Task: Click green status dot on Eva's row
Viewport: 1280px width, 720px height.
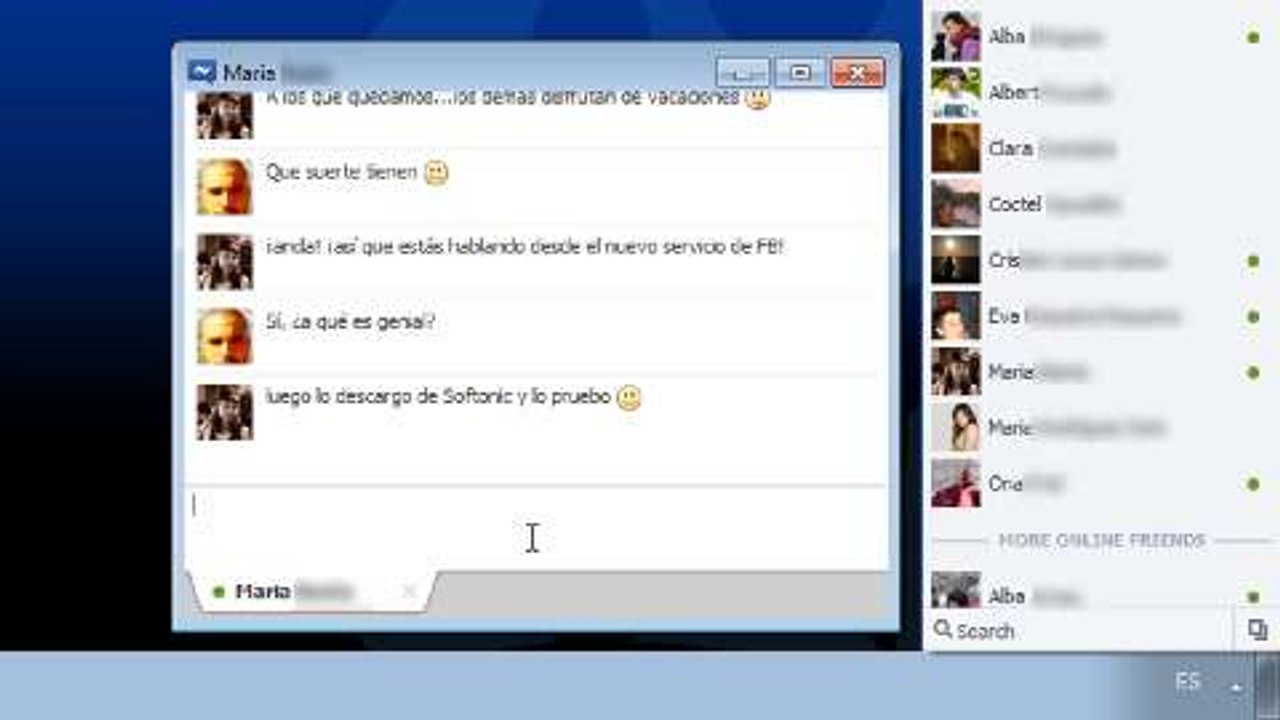Action: click(1253, 317)
